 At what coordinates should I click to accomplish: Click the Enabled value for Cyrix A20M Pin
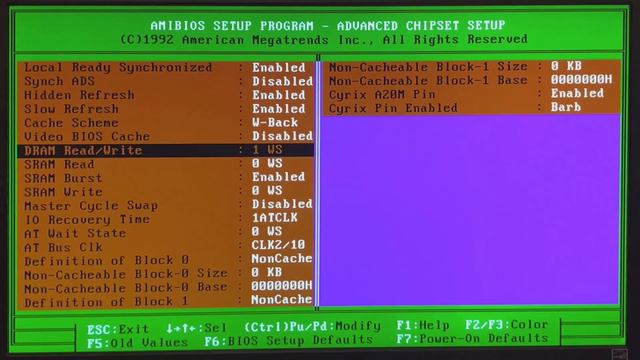578,93
